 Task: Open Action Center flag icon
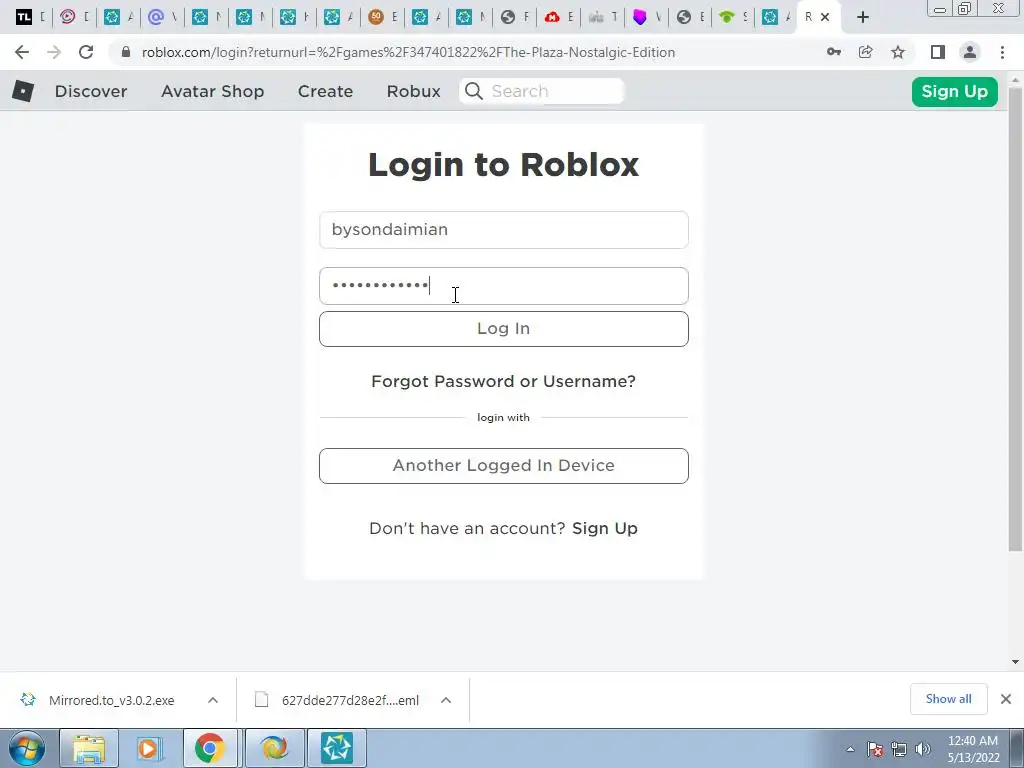tap(875, 749)
